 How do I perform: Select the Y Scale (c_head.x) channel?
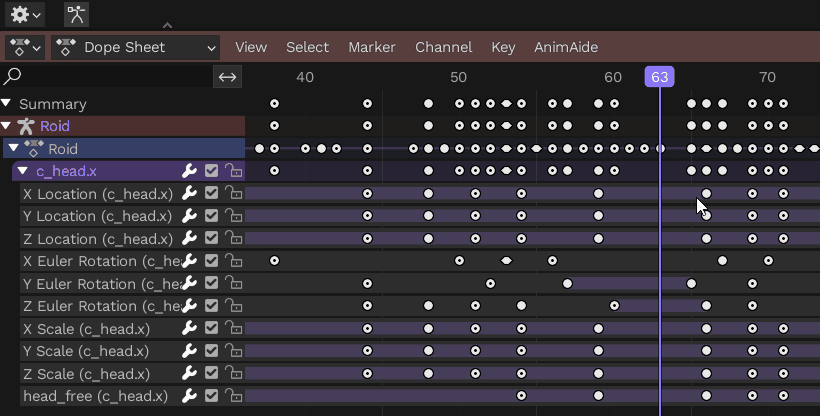click(x=85, y=351)
